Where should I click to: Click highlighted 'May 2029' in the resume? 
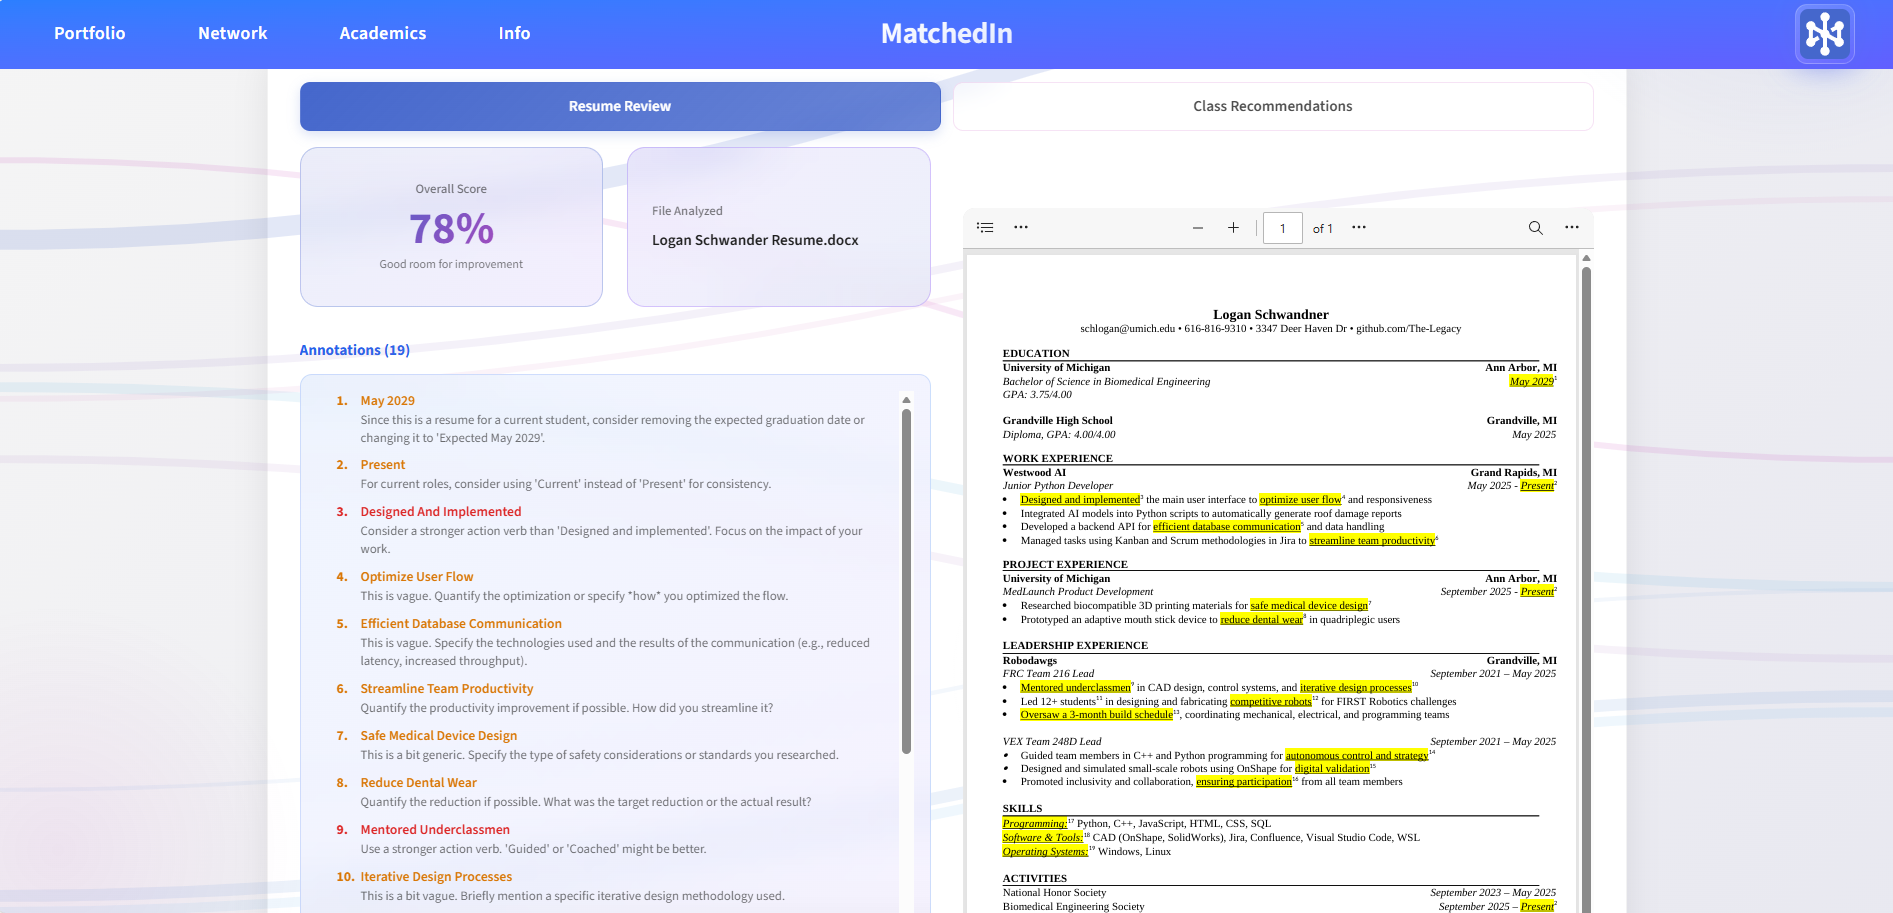point(1531,381)
